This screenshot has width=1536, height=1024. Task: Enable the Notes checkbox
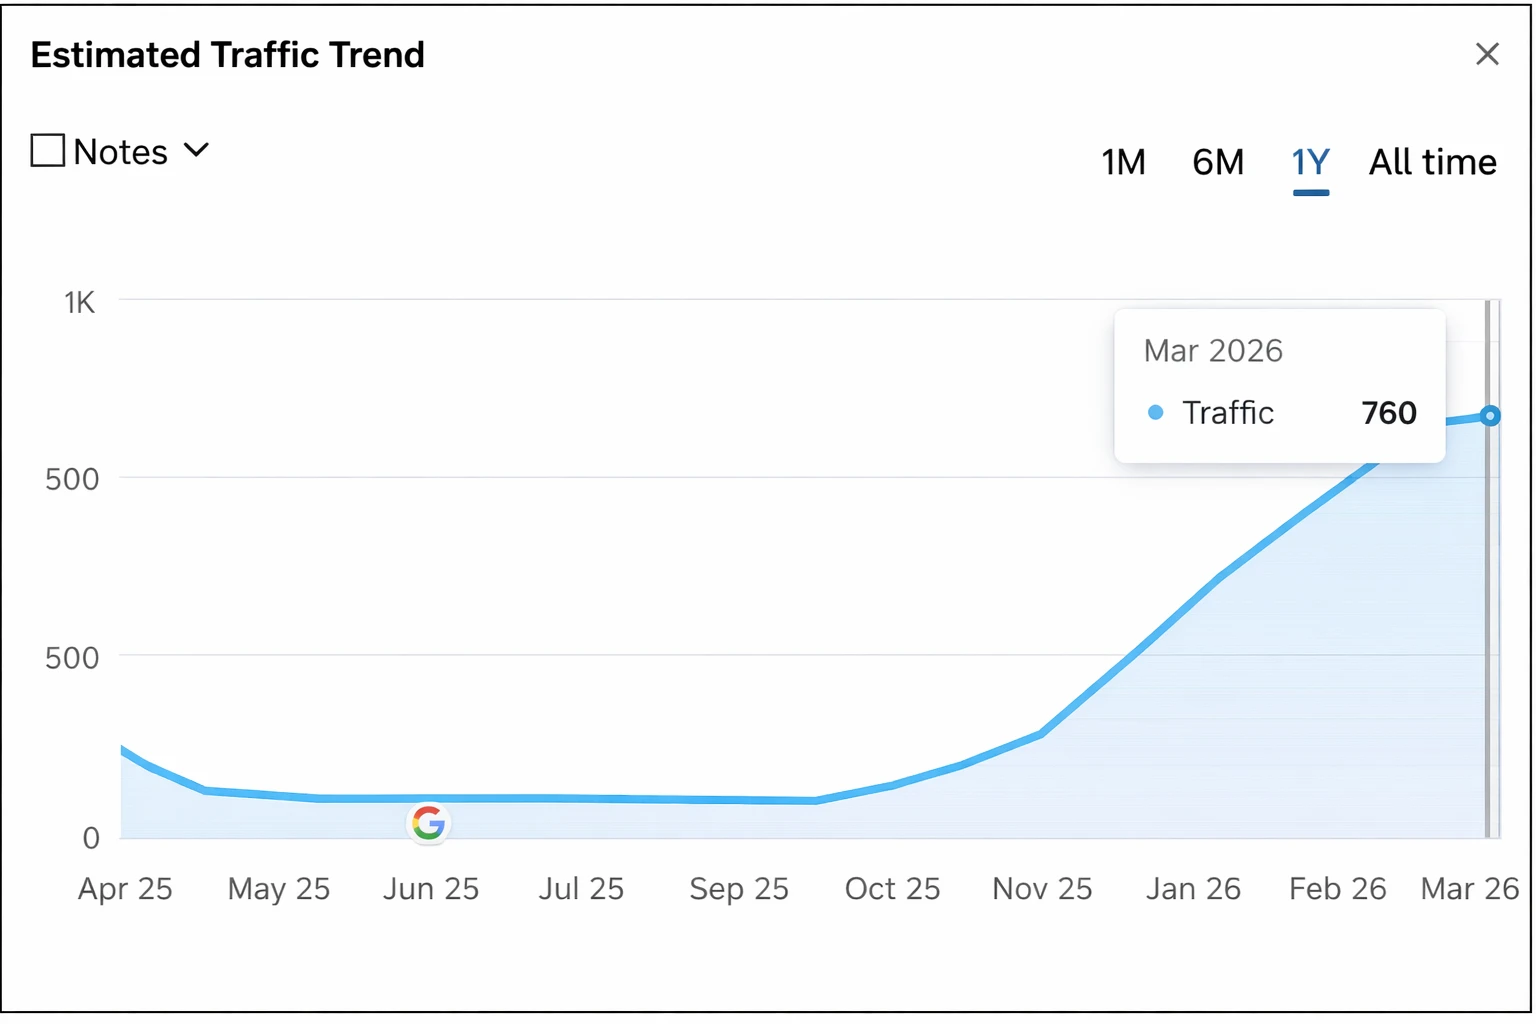click(x=46, y=149)
